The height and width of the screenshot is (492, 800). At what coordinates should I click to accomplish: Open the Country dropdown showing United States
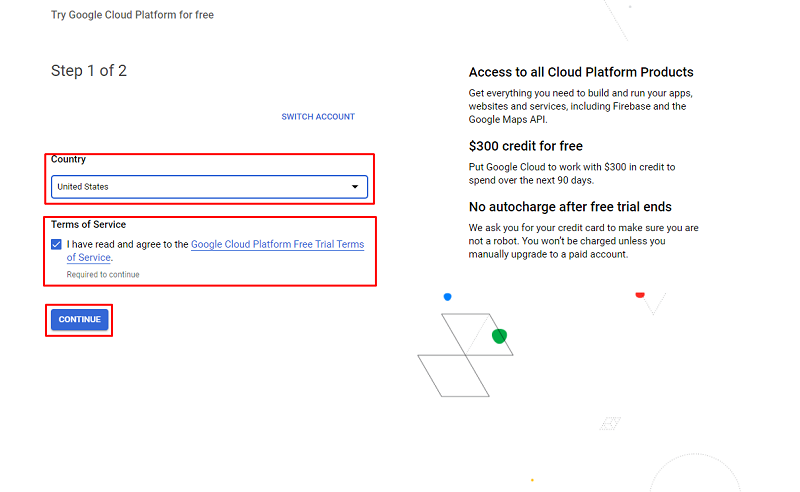[209, 187]
